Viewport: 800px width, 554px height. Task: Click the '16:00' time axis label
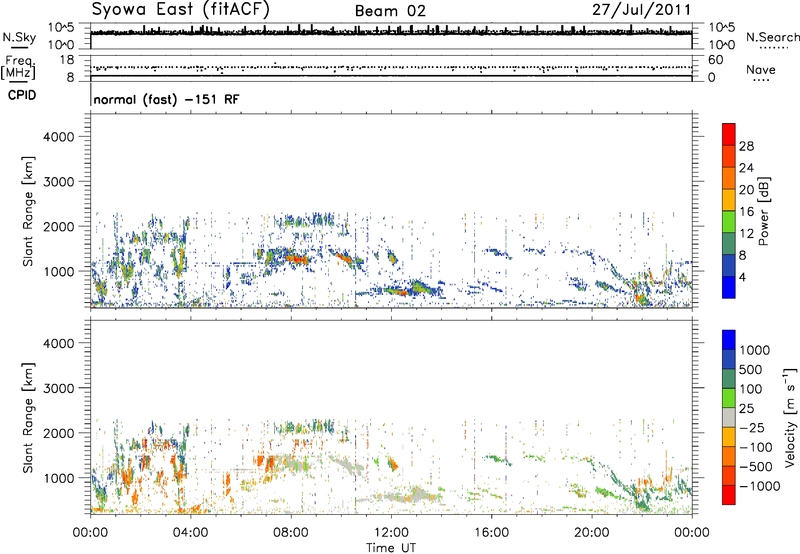point(491,533)
